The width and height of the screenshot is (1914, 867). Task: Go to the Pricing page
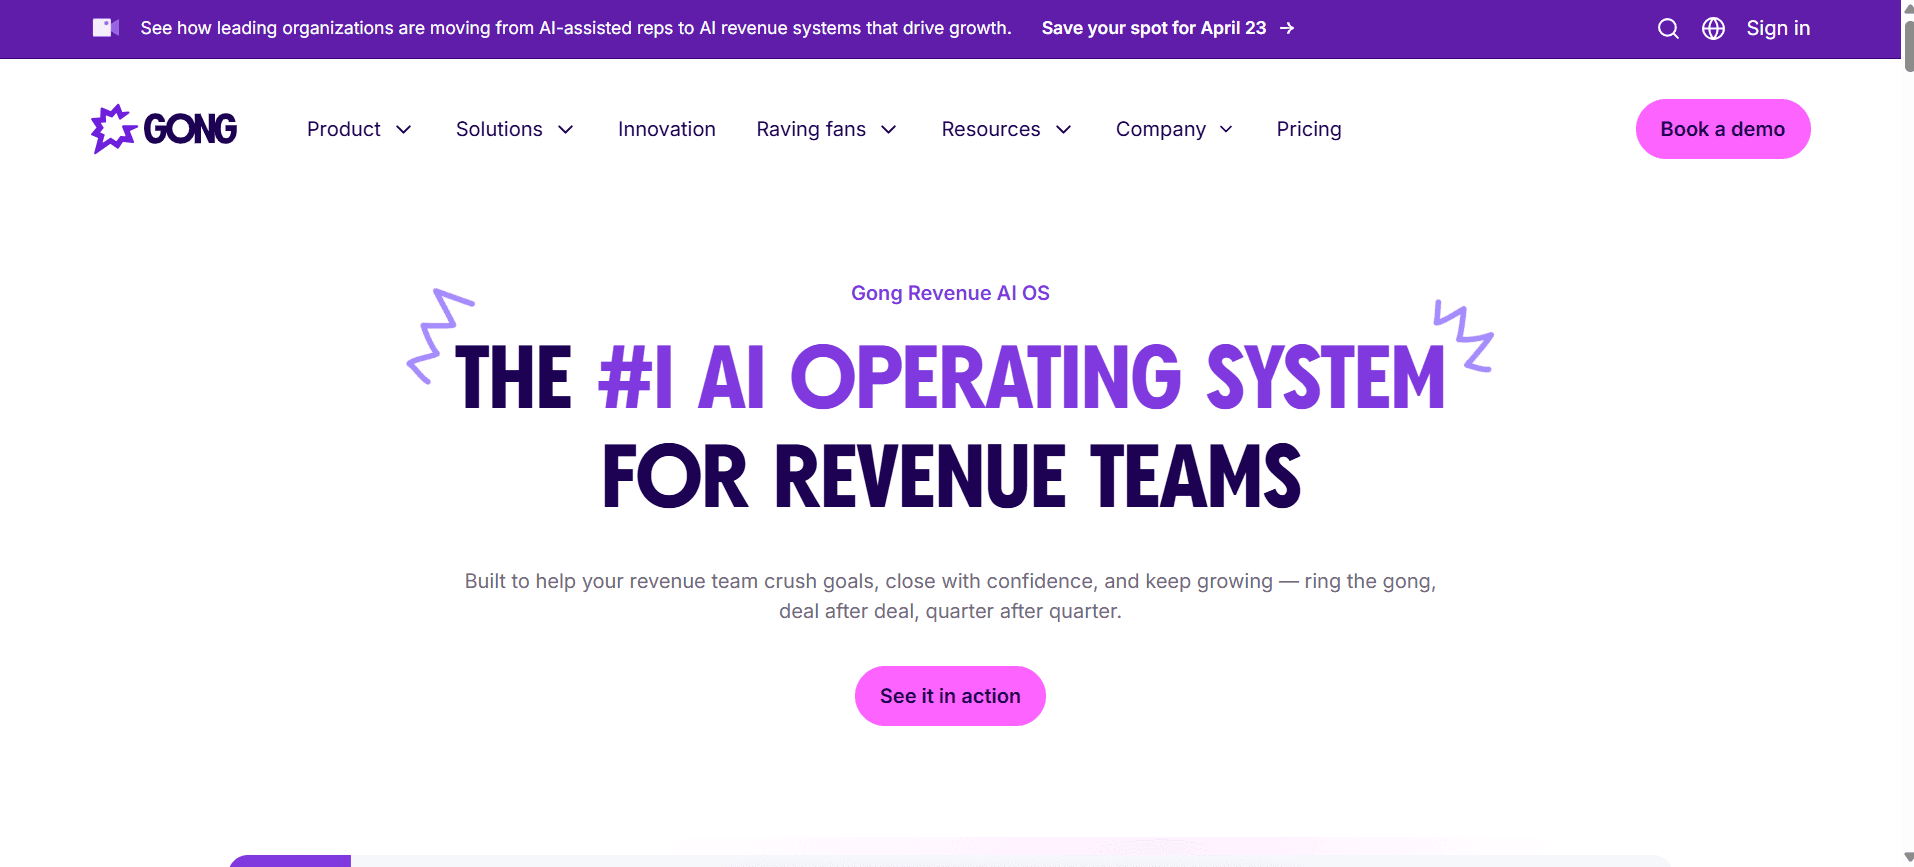[1309, 129]
